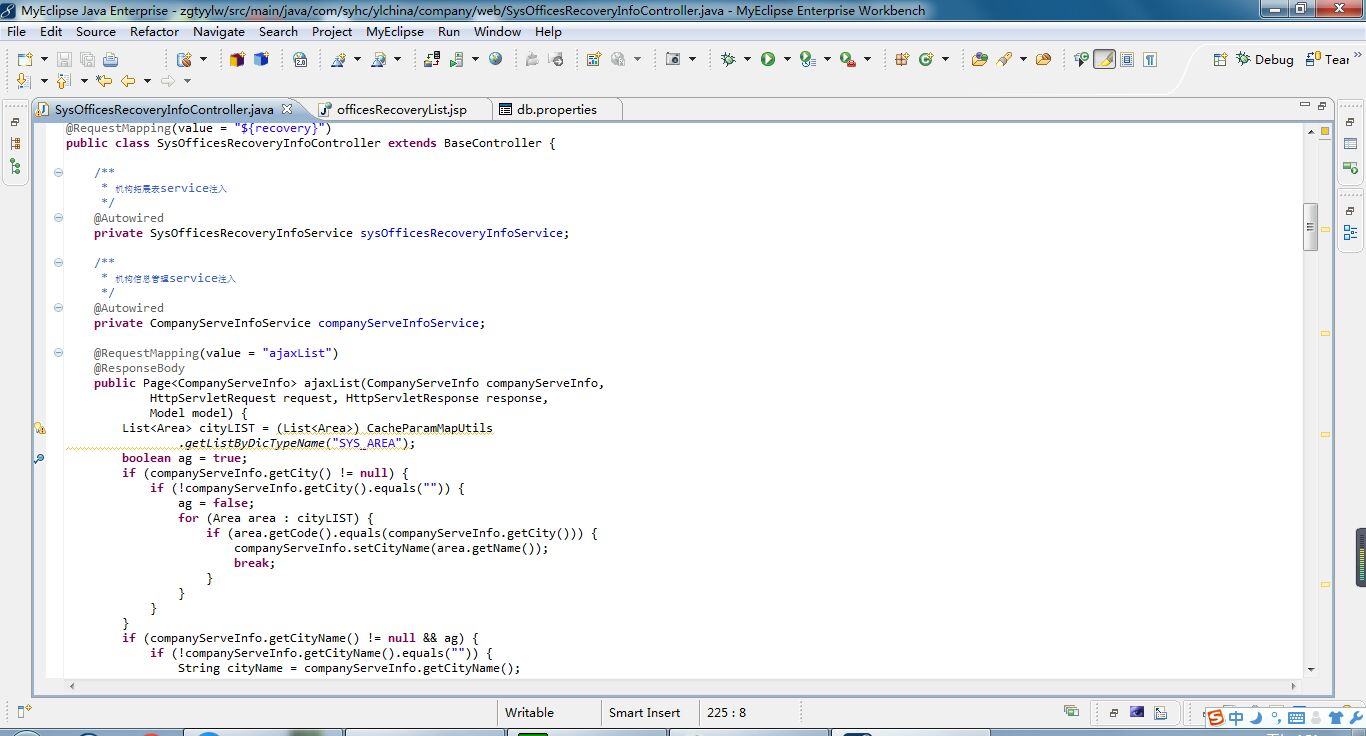Open the Refactor menu
The image size is (1366, 736).
154,31
